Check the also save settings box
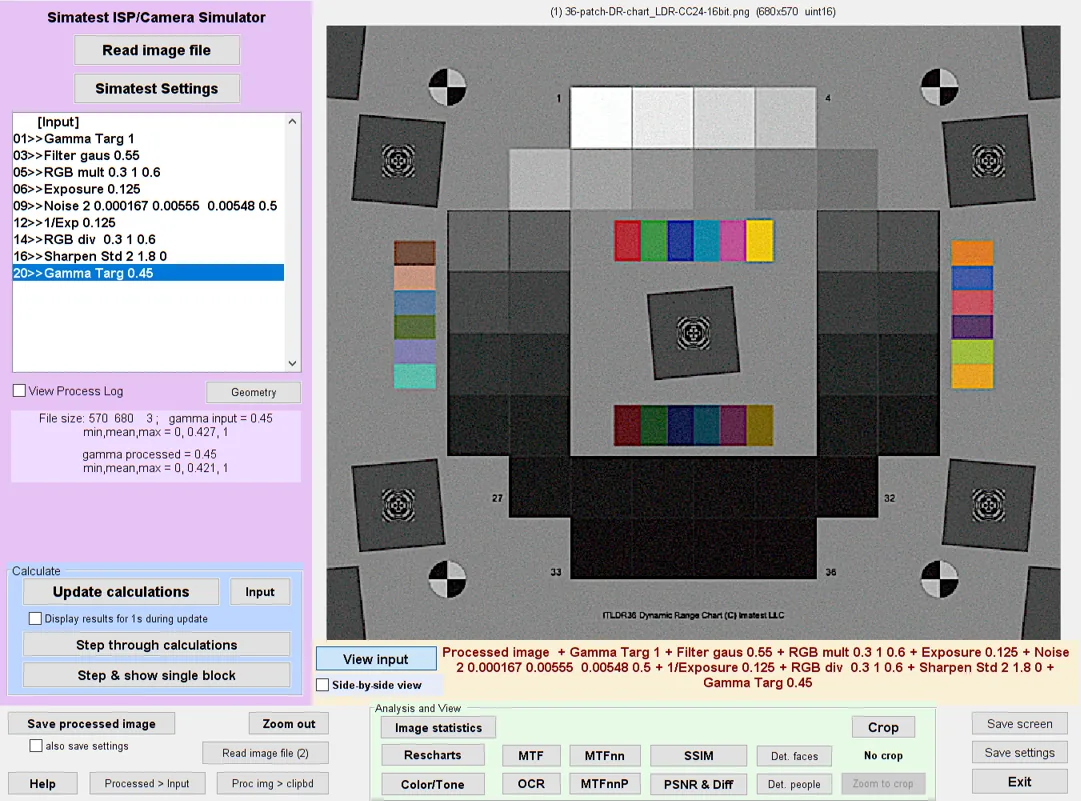Image resolution: width=1081 pixels, height=801 pixels. pos(36,746)
